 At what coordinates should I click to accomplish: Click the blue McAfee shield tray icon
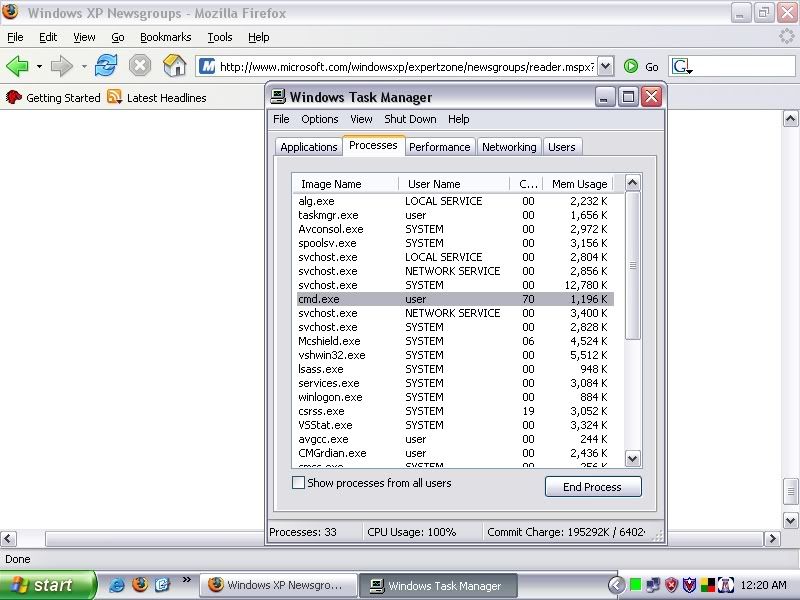tap(689, 585)
